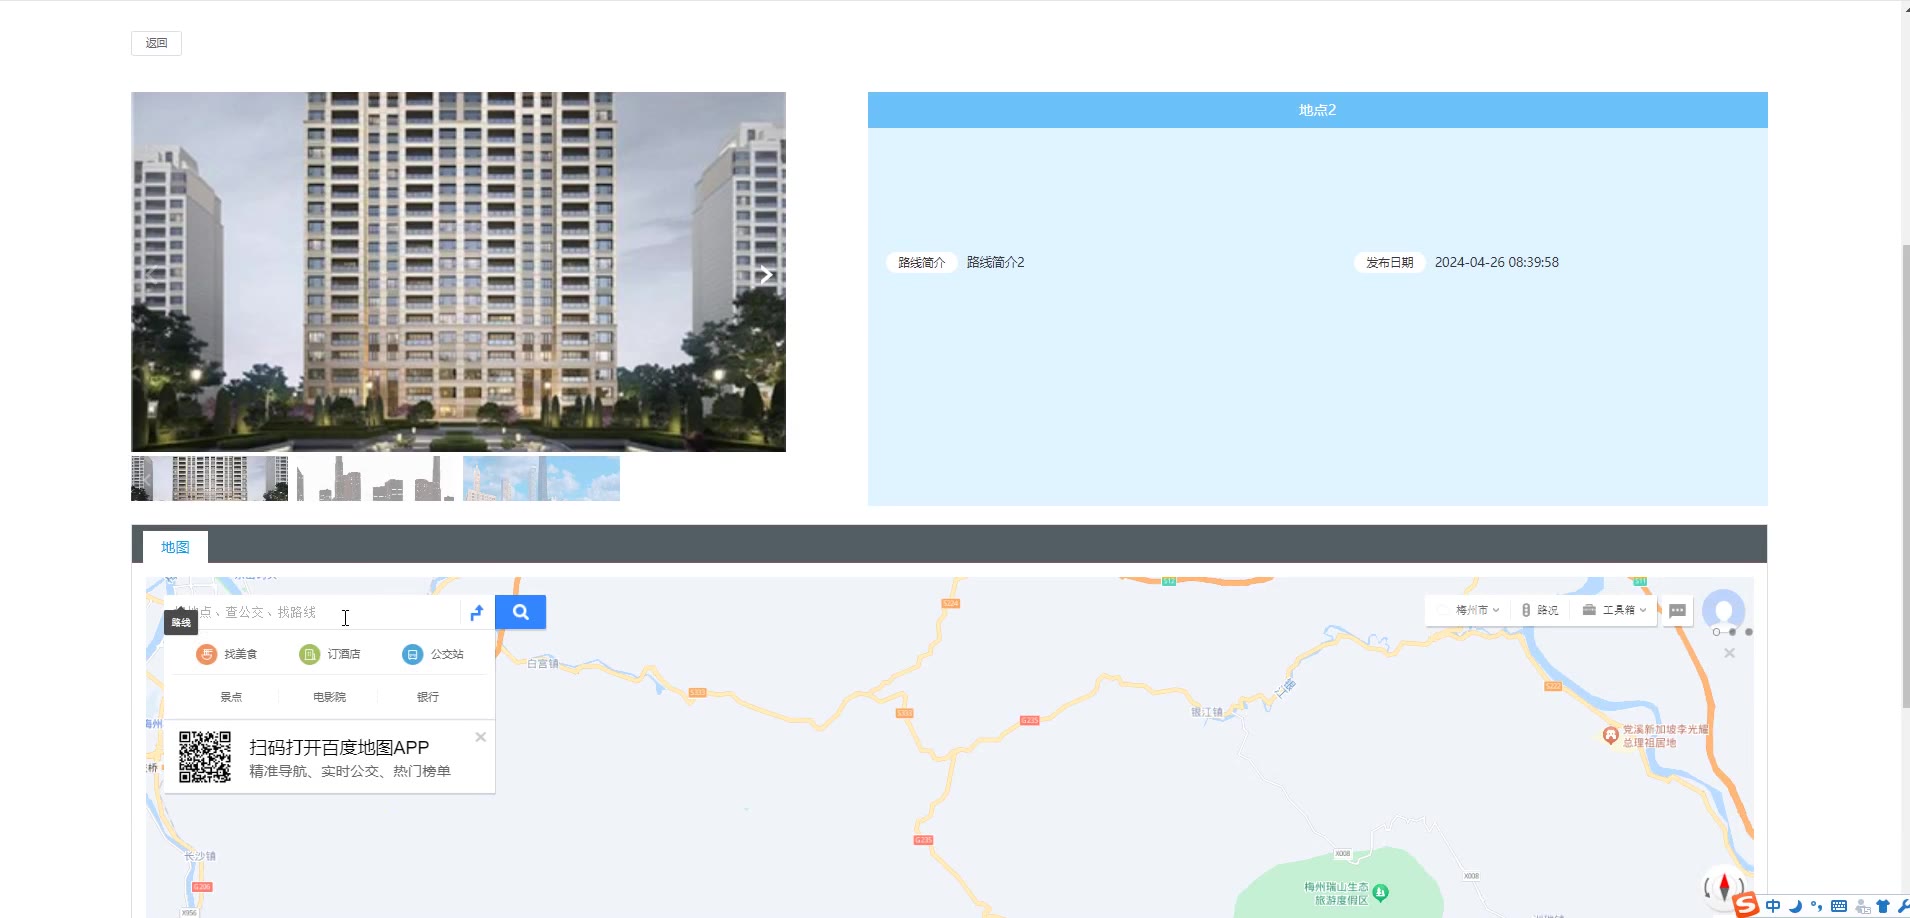Close the avatar hint with X
The width and height of the screenshot is (1910, 918).
pos(1729,653)
